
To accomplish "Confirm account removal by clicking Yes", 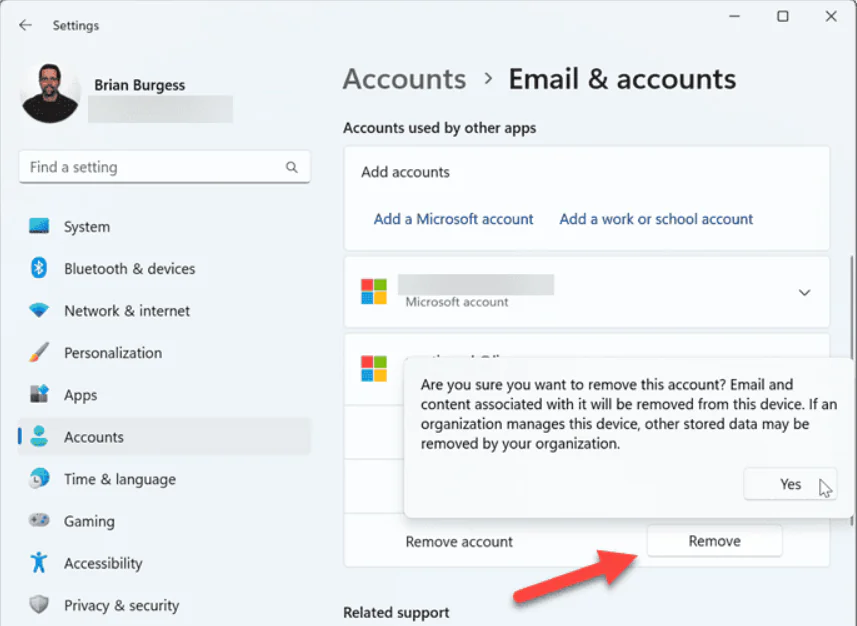I will [x=790, y=484].
